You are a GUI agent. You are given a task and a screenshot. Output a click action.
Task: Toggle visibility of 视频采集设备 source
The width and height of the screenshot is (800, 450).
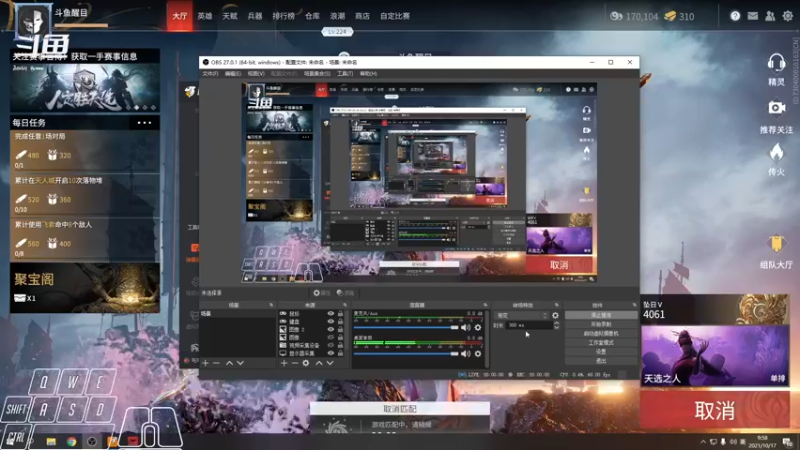coord(331,345)
